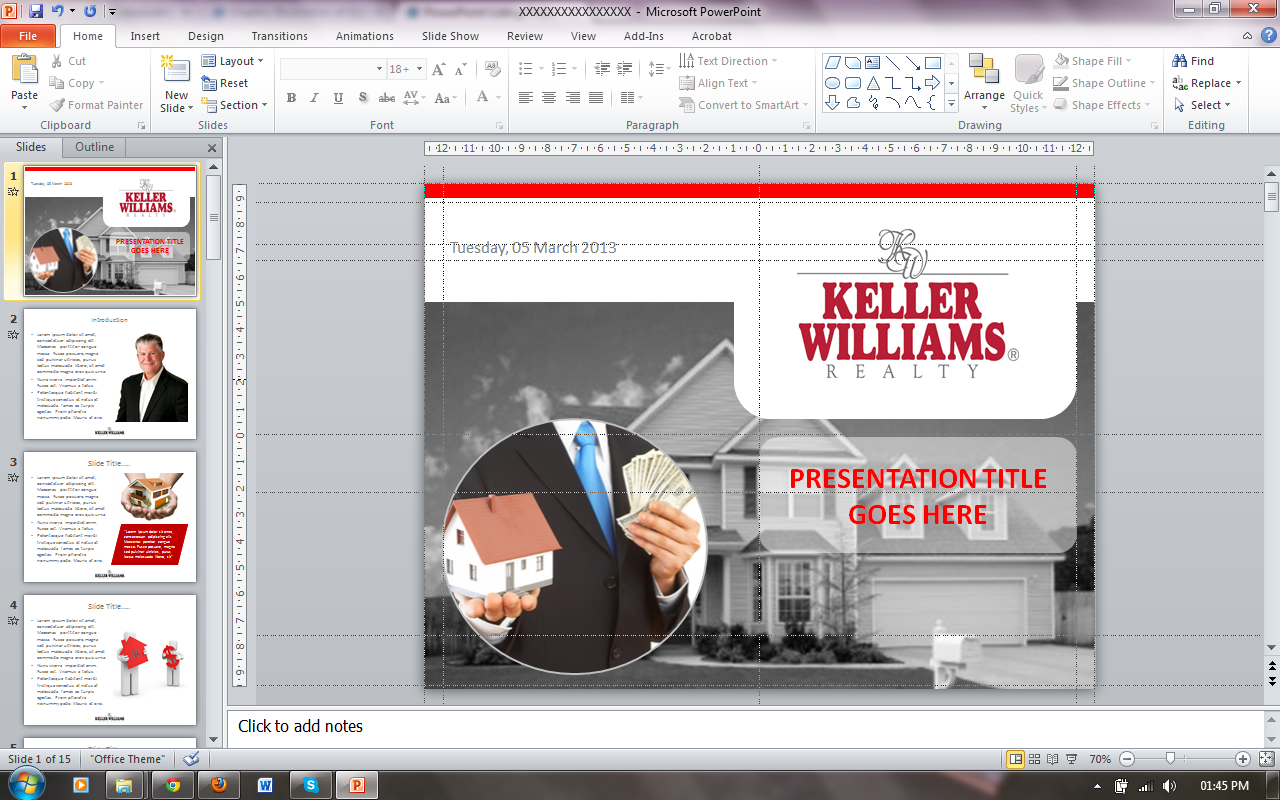Select the Right Arrow shape
This screenshot has height=800, width=1280.
[933, 83]
